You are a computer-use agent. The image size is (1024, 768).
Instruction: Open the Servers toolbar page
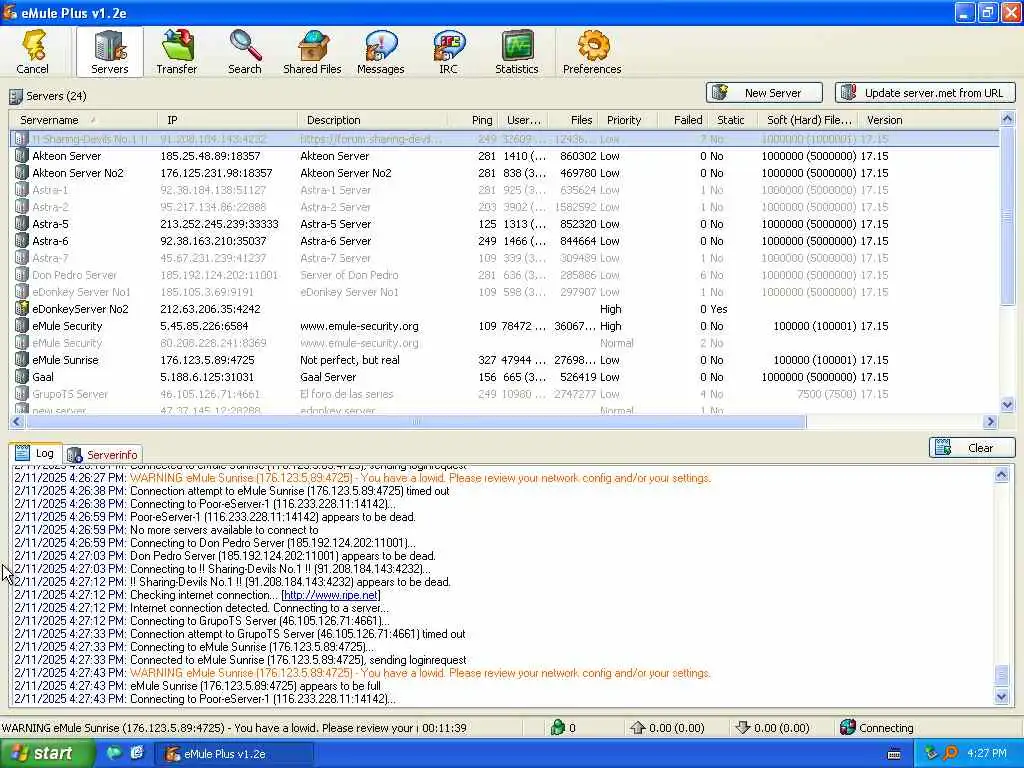[109, 52]
